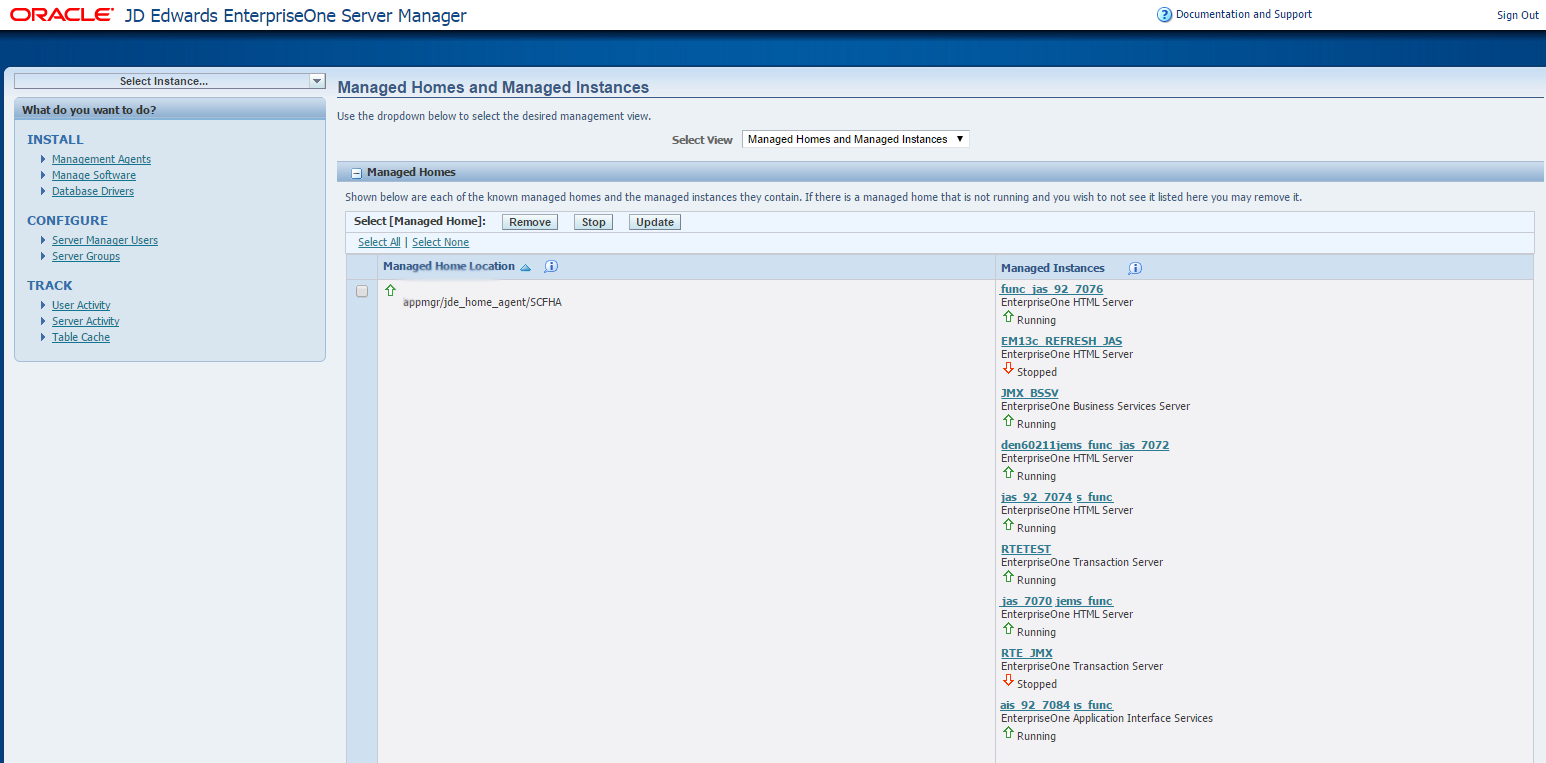
Task: Click the Managed Home Location column header
Action: click(449, 266)
